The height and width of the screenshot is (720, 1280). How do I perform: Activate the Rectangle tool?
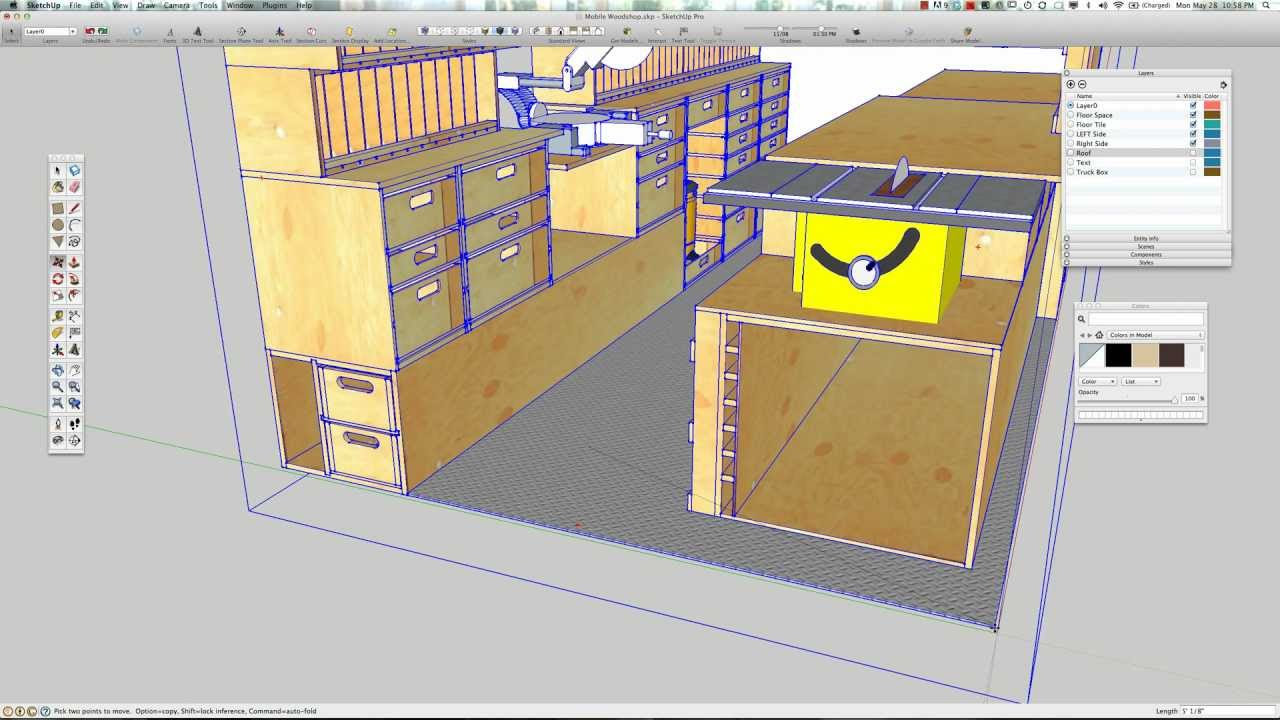click(x=57, y=208)
